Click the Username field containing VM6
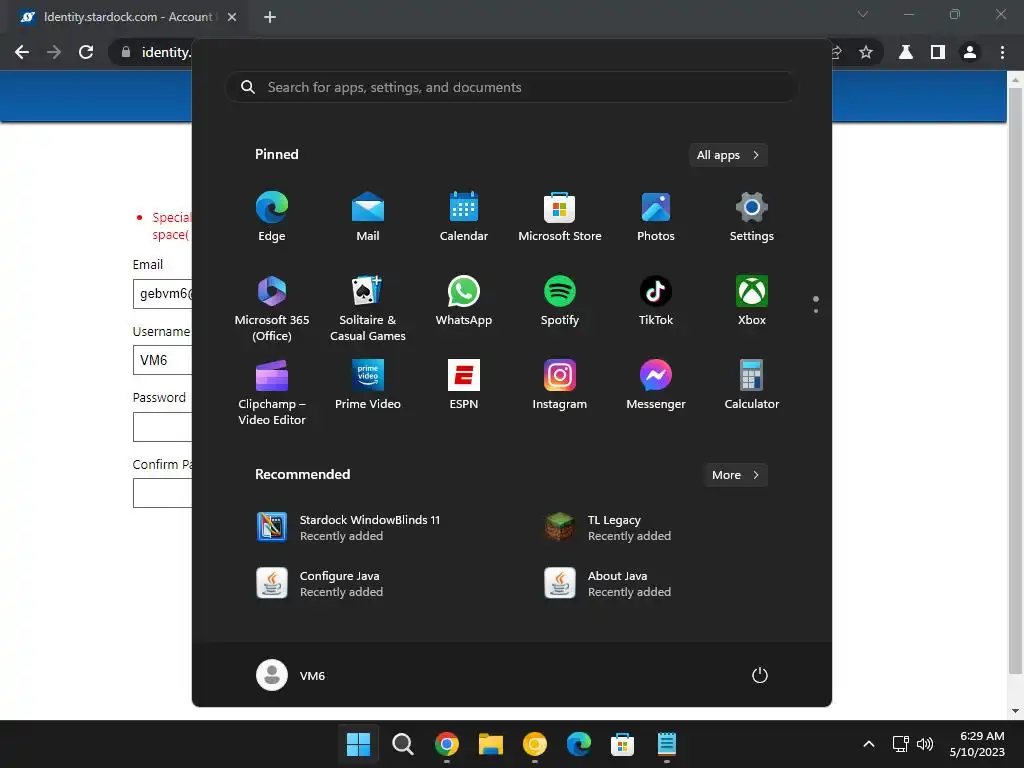The height and width of the screenshot is (768, 1024). click(163, 360)
